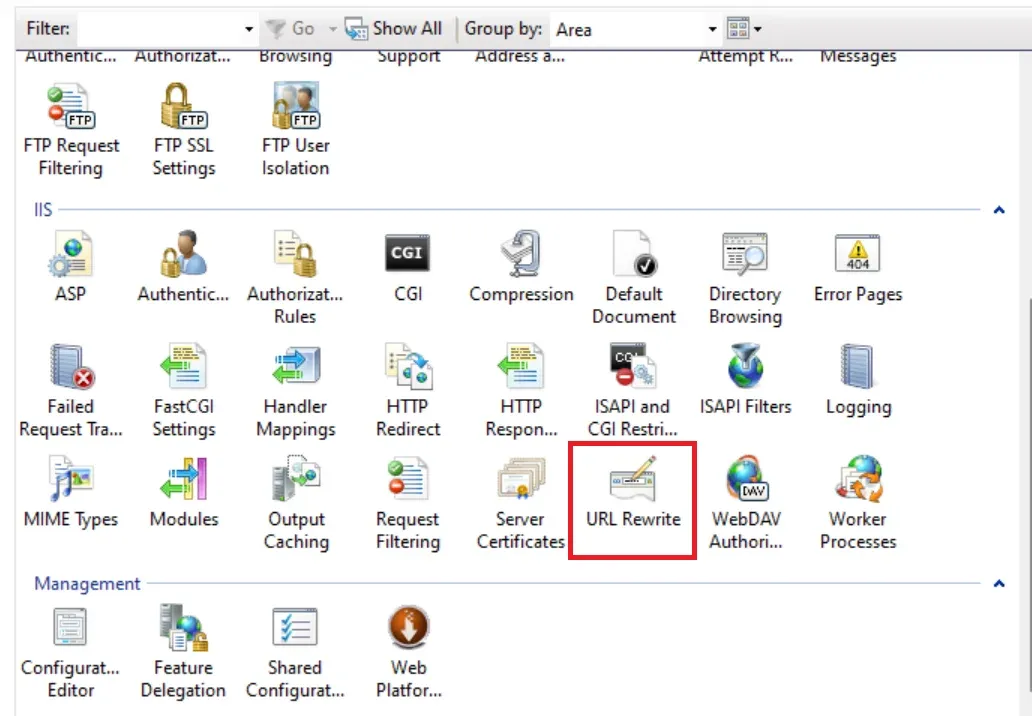Open the Modules feature

pyautogui.click(x=184, y=492)
